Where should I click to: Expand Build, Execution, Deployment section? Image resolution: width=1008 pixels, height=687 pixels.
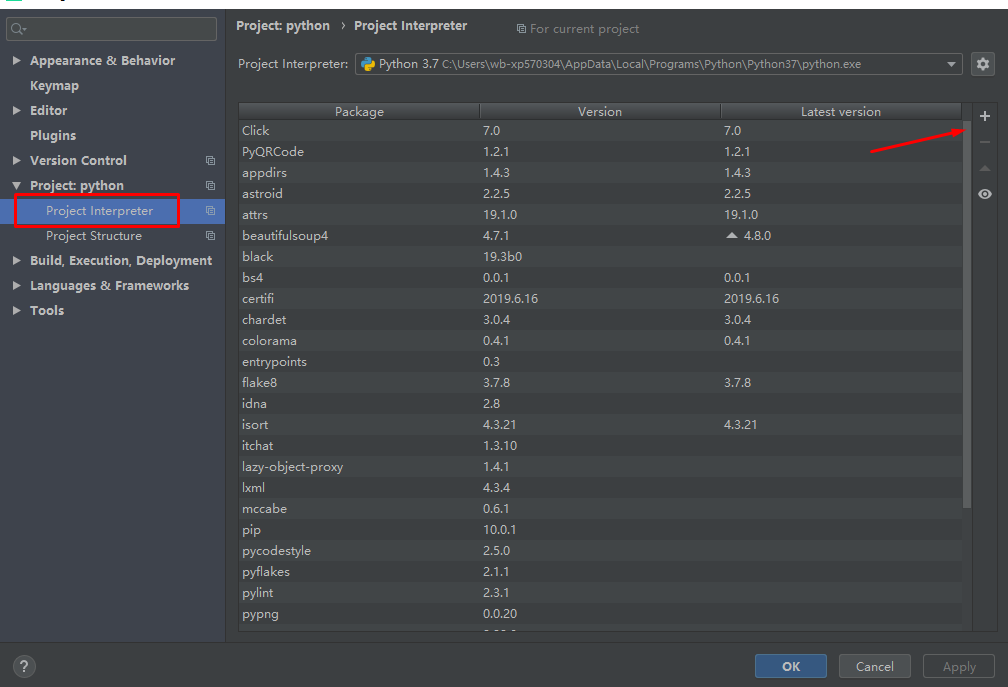click(x=17, y=260)
